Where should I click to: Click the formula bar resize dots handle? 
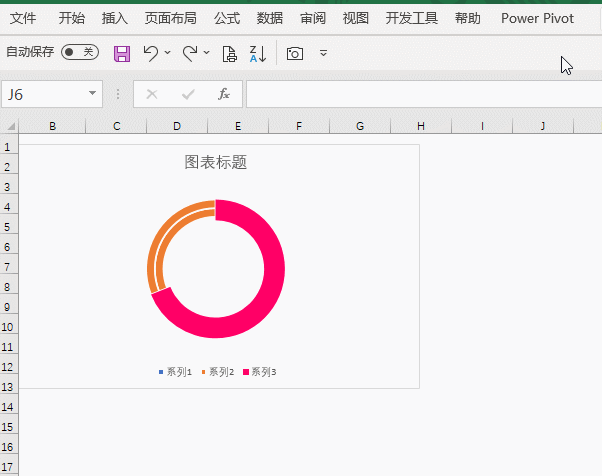[x=118, y=94]
